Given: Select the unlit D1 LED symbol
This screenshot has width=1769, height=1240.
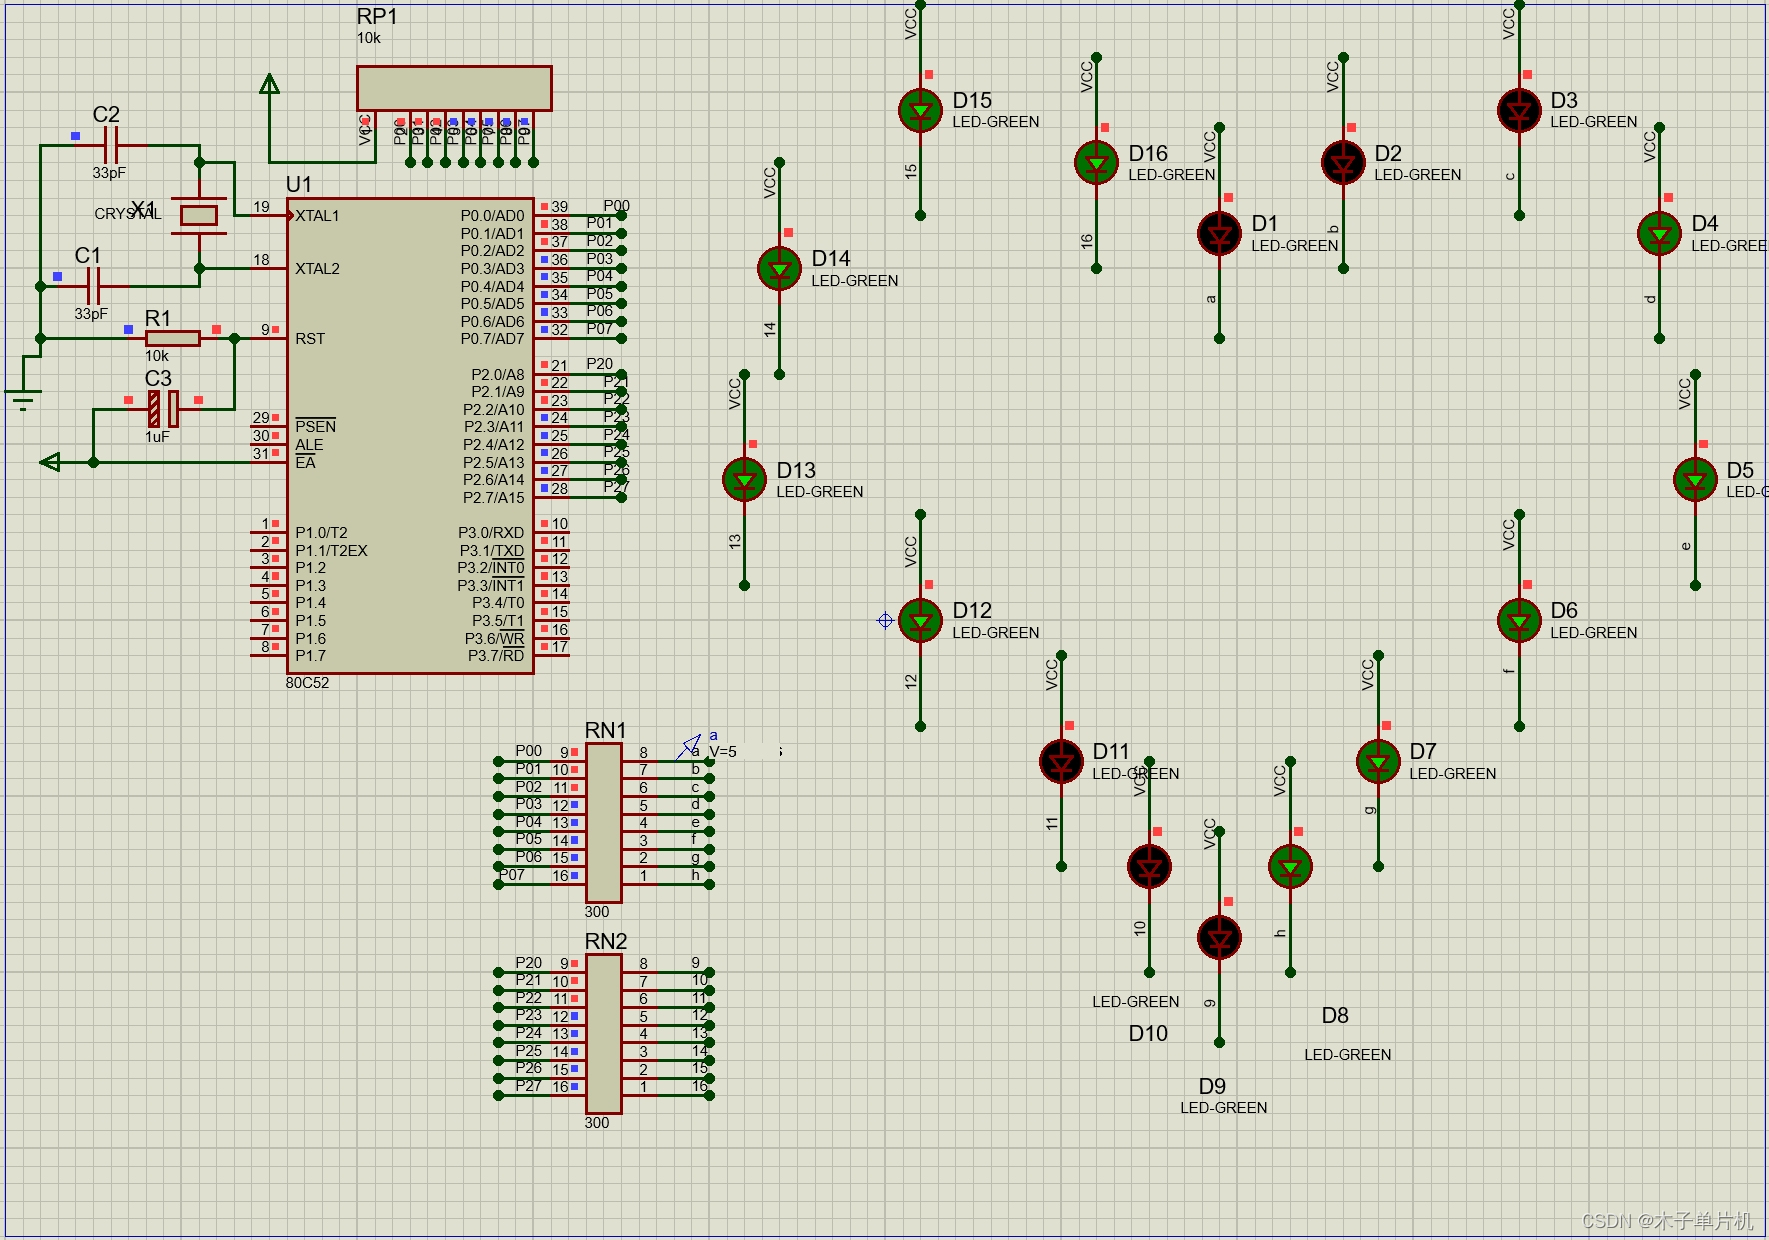Looking at the screenshot, I should tap(1219, 234).
